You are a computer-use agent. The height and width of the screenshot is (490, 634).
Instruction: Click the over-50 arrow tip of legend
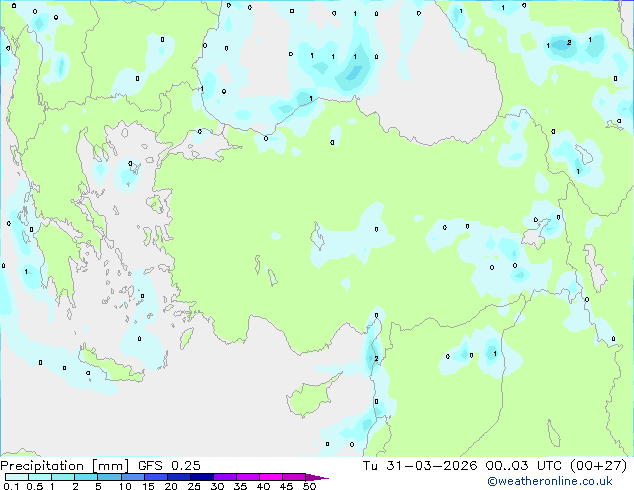pos(317,477)
